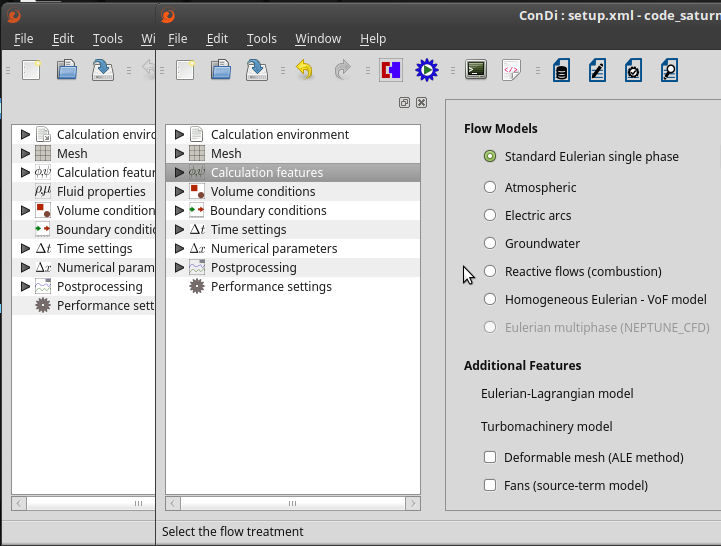Click the New file icon in toolbar
721x546 pixels.
tap(185, 70)
